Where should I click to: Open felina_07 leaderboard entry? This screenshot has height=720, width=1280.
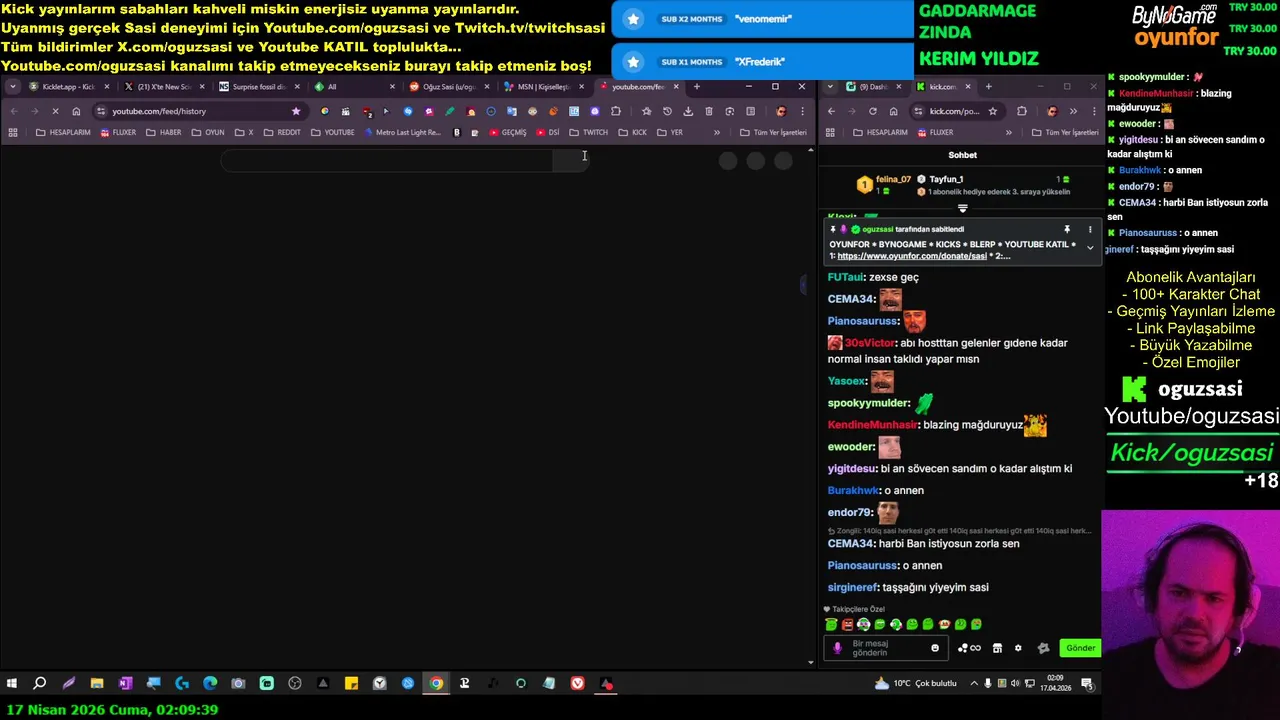884,185
